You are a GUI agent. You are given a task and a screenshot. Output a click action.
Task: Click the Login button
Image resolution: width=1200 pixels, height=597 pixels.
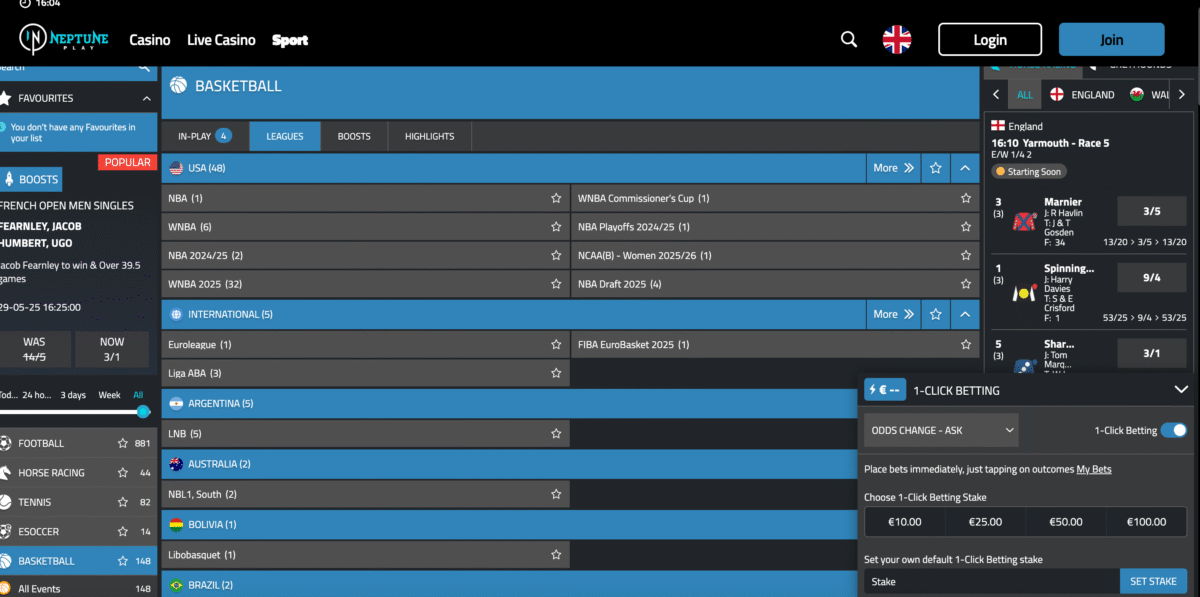(990, 40)
